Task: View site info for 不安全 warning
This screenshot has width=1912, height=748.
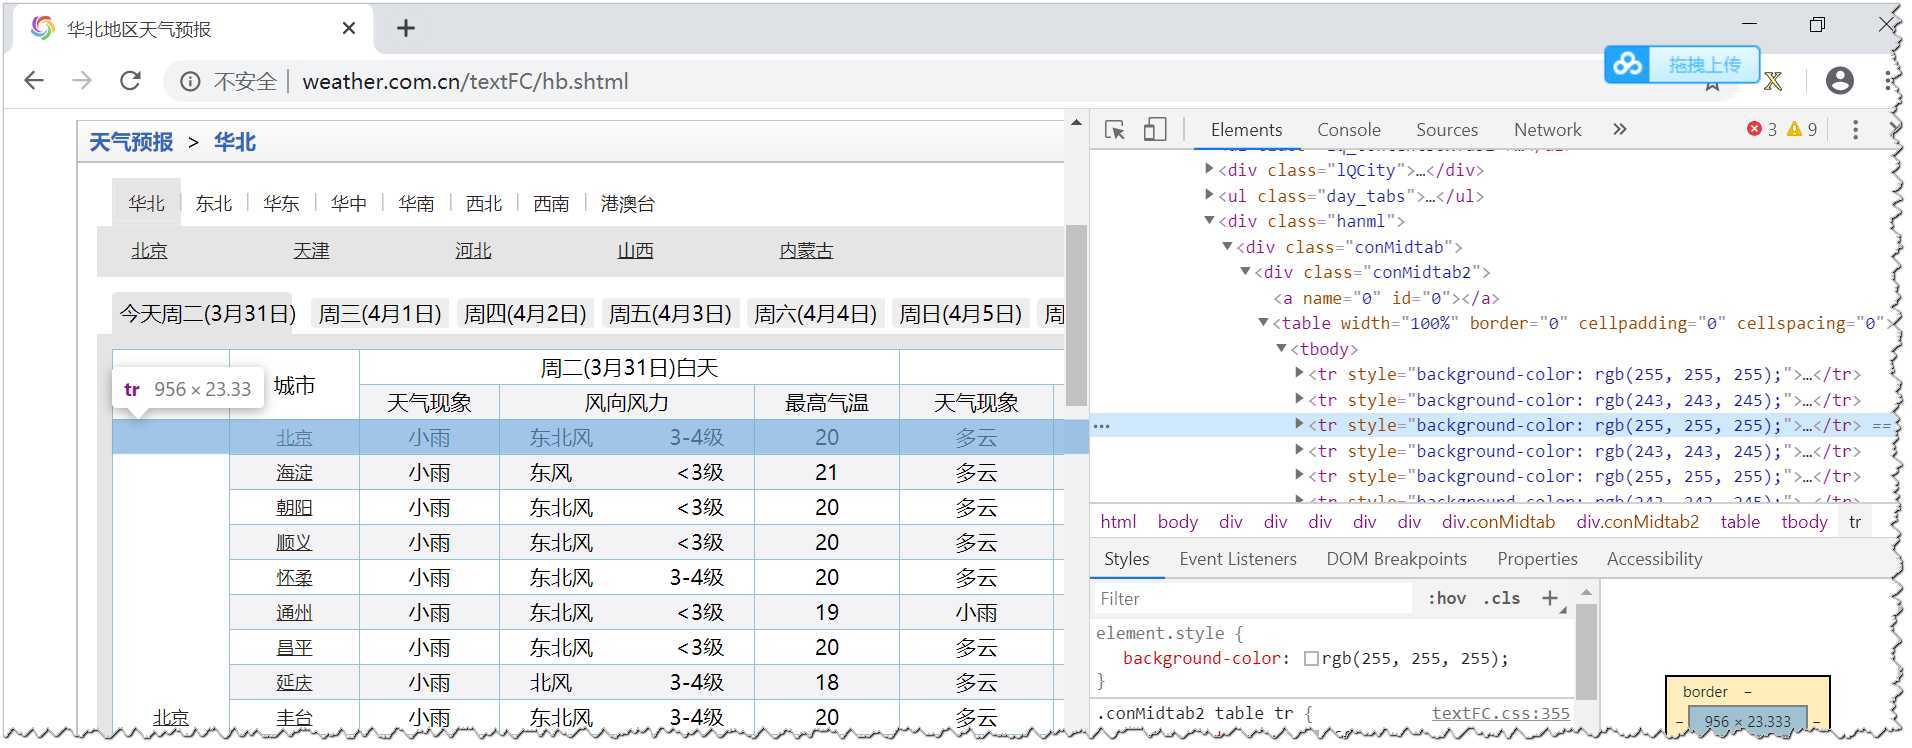Action: 190,82
